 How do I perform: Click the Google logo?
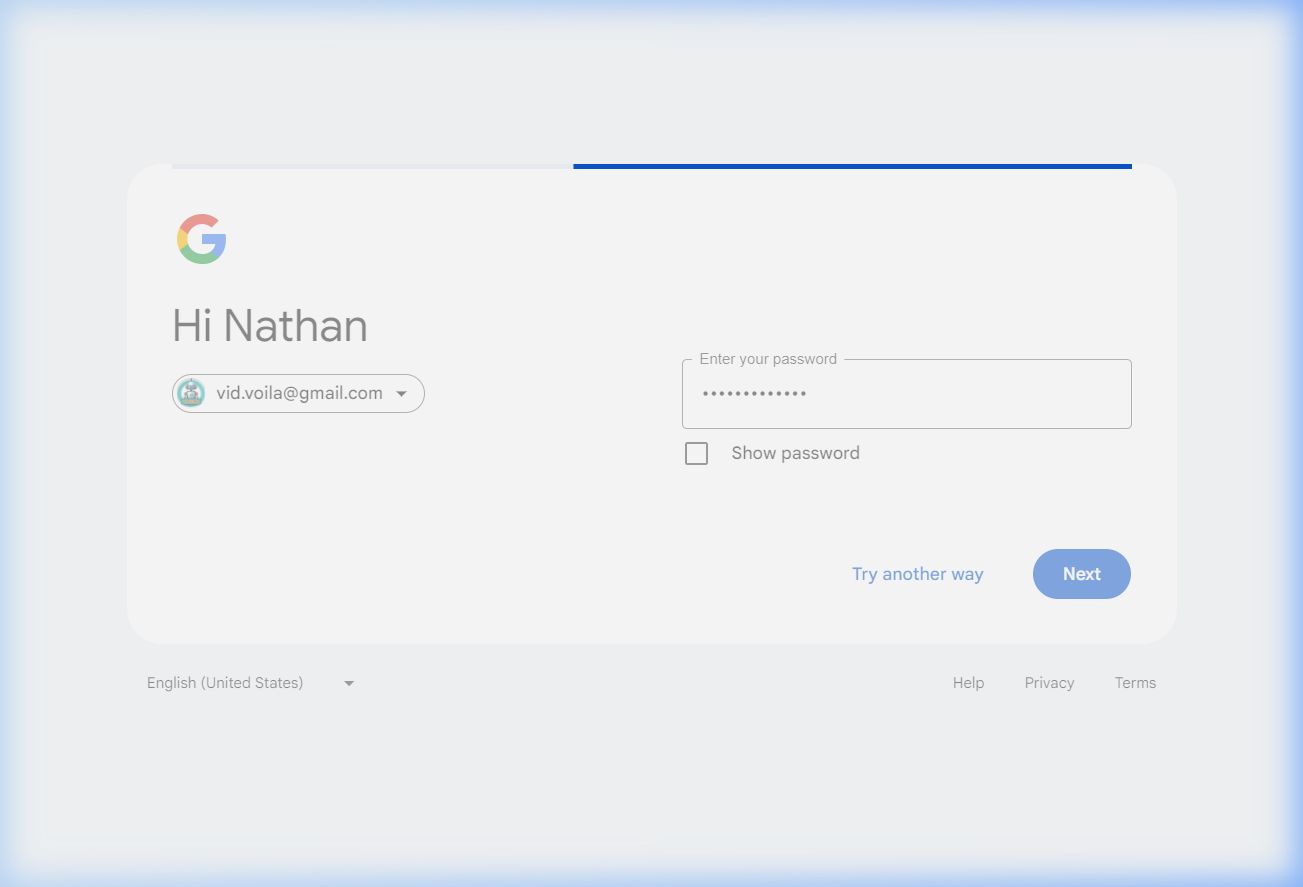point(202,239)
